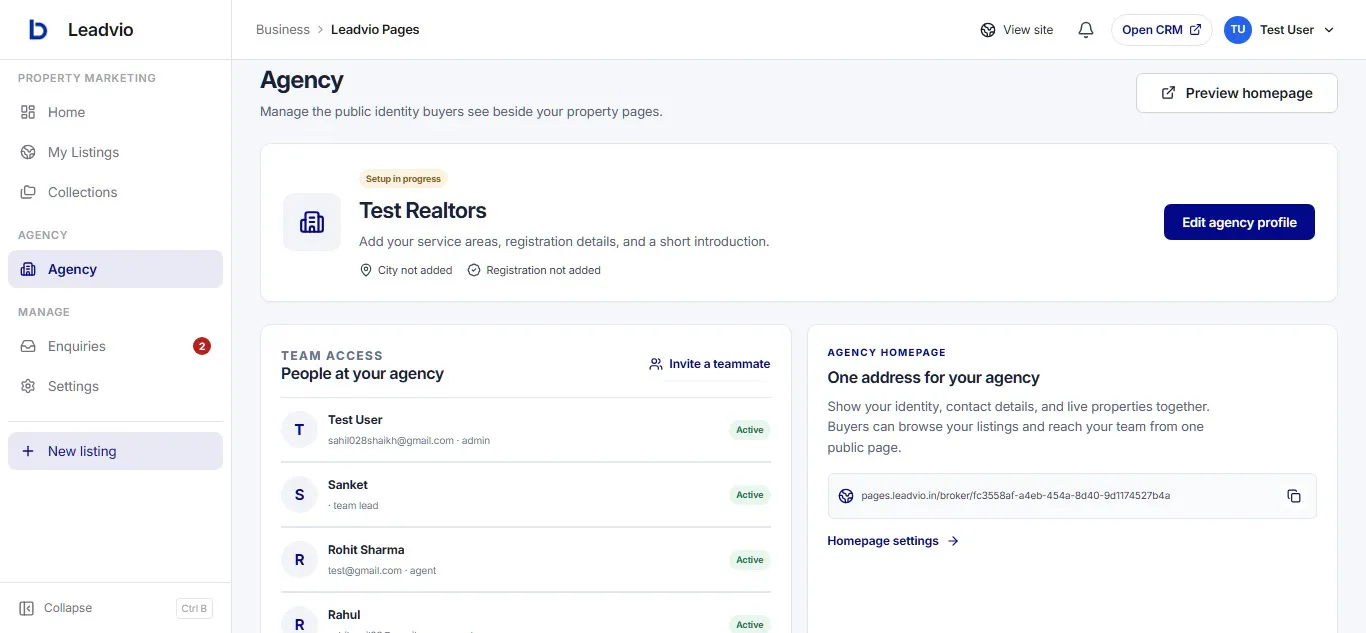Click the globe icon in the URL field
Screen dimensions: 1366x633
[x=846, y=496]
